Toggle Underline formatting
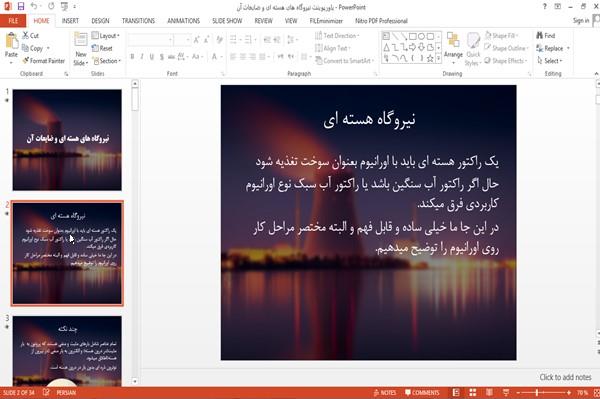Image resolution: width=600 pixels, height=399 pixels. [x=152, y=57]
